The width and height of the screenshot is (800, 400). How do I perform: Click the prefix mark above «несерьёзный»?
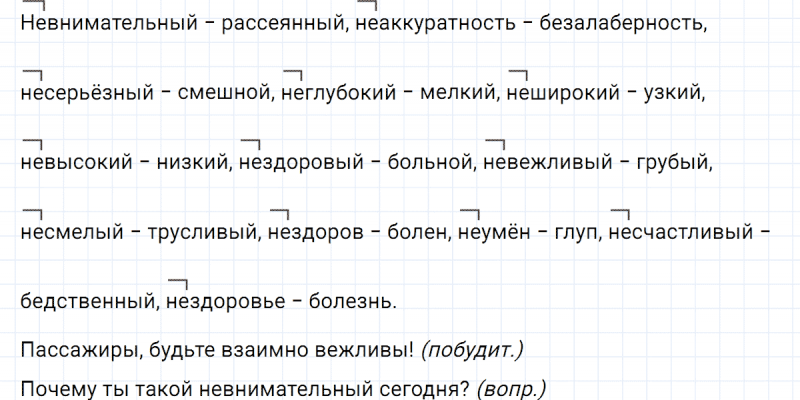pyautogui.click(x=31, y=75)
